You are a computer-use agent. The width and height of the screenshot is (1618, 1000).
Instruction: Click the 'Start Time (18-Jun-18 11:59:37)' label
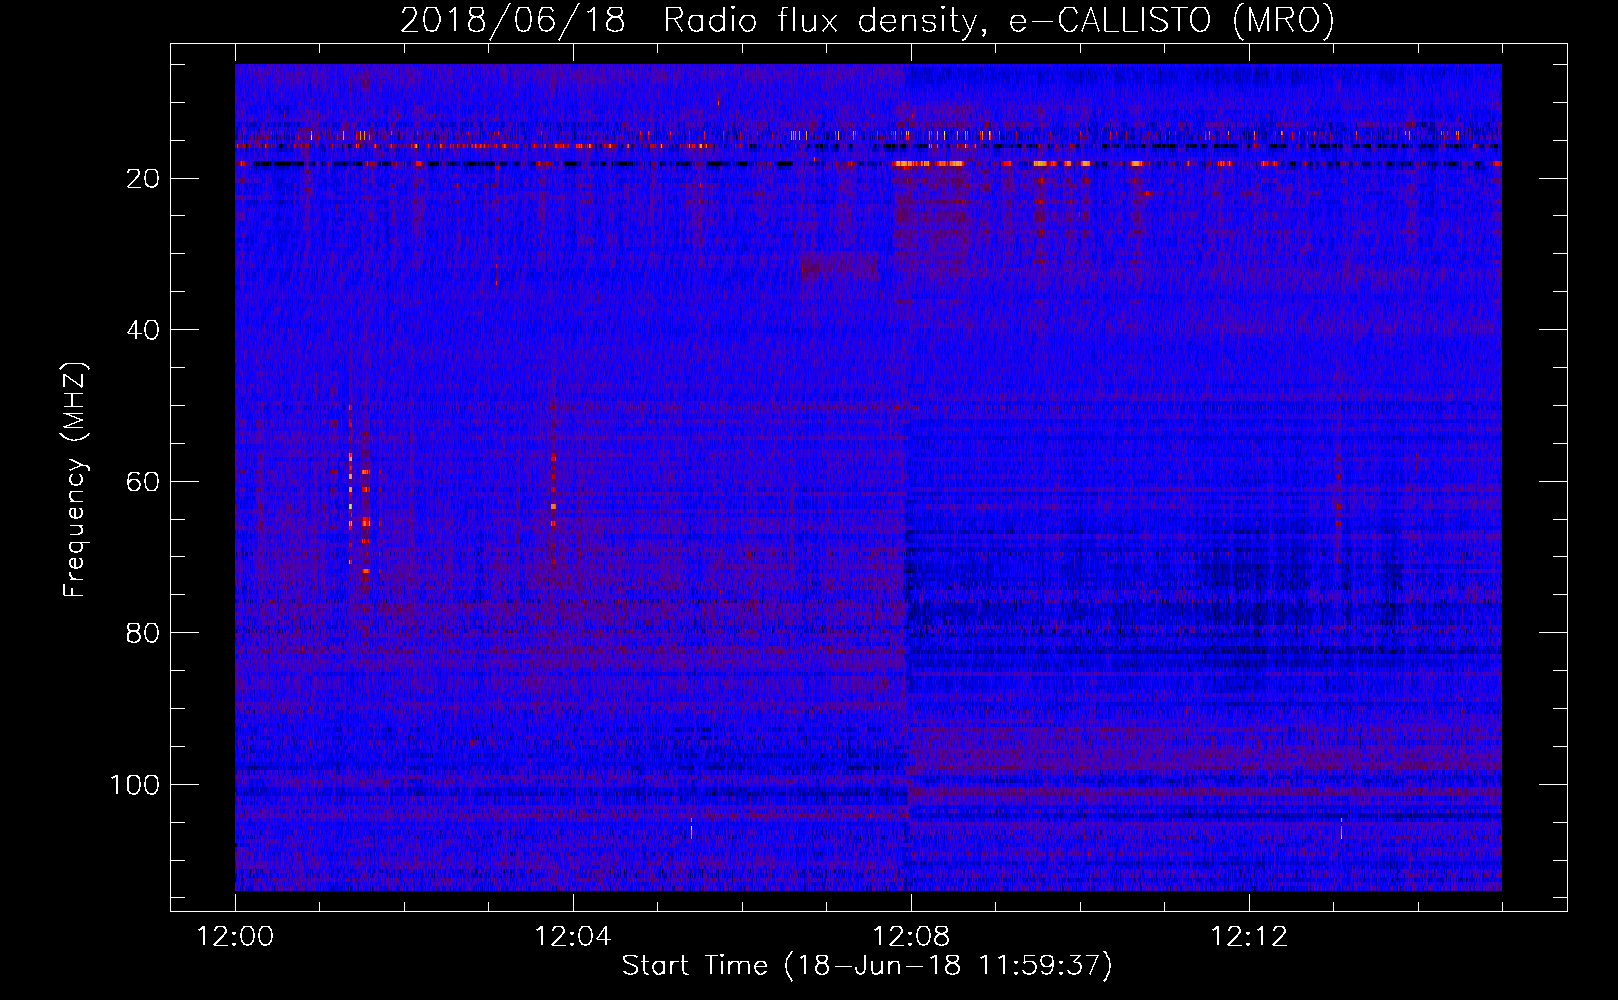[x=867, y=965]
